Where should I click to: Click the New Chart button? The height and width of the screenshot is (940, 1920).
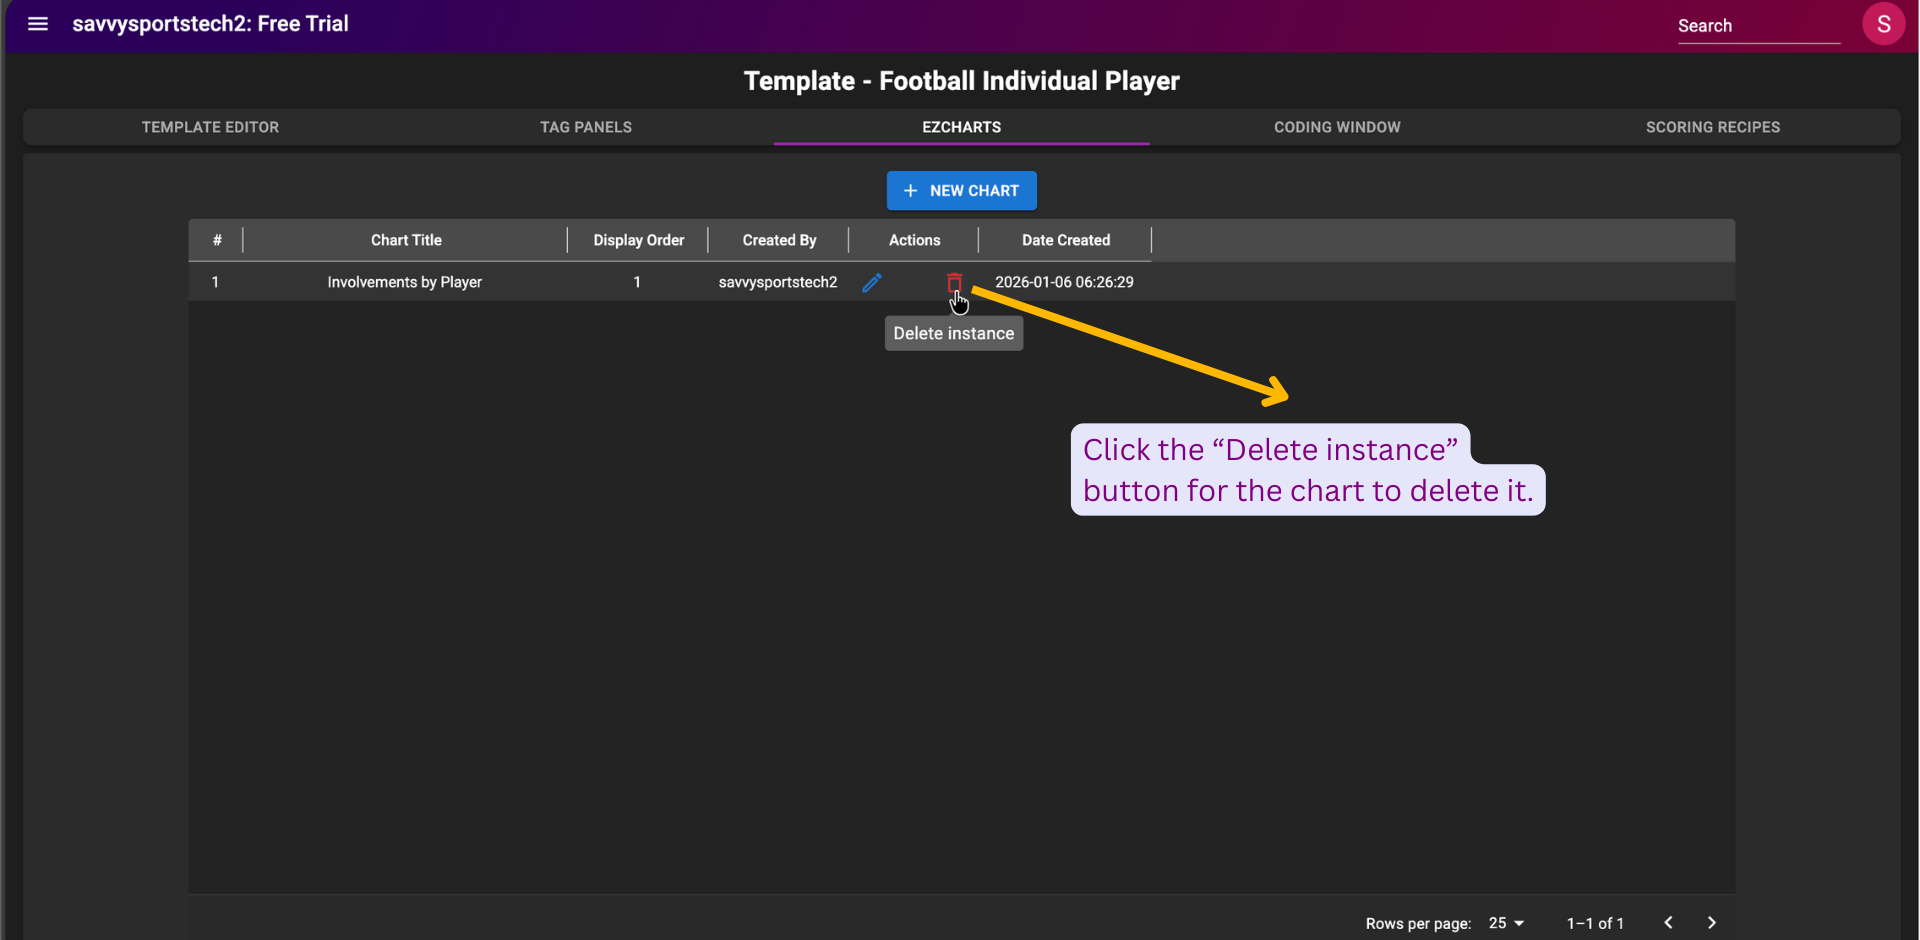point(961,191)
